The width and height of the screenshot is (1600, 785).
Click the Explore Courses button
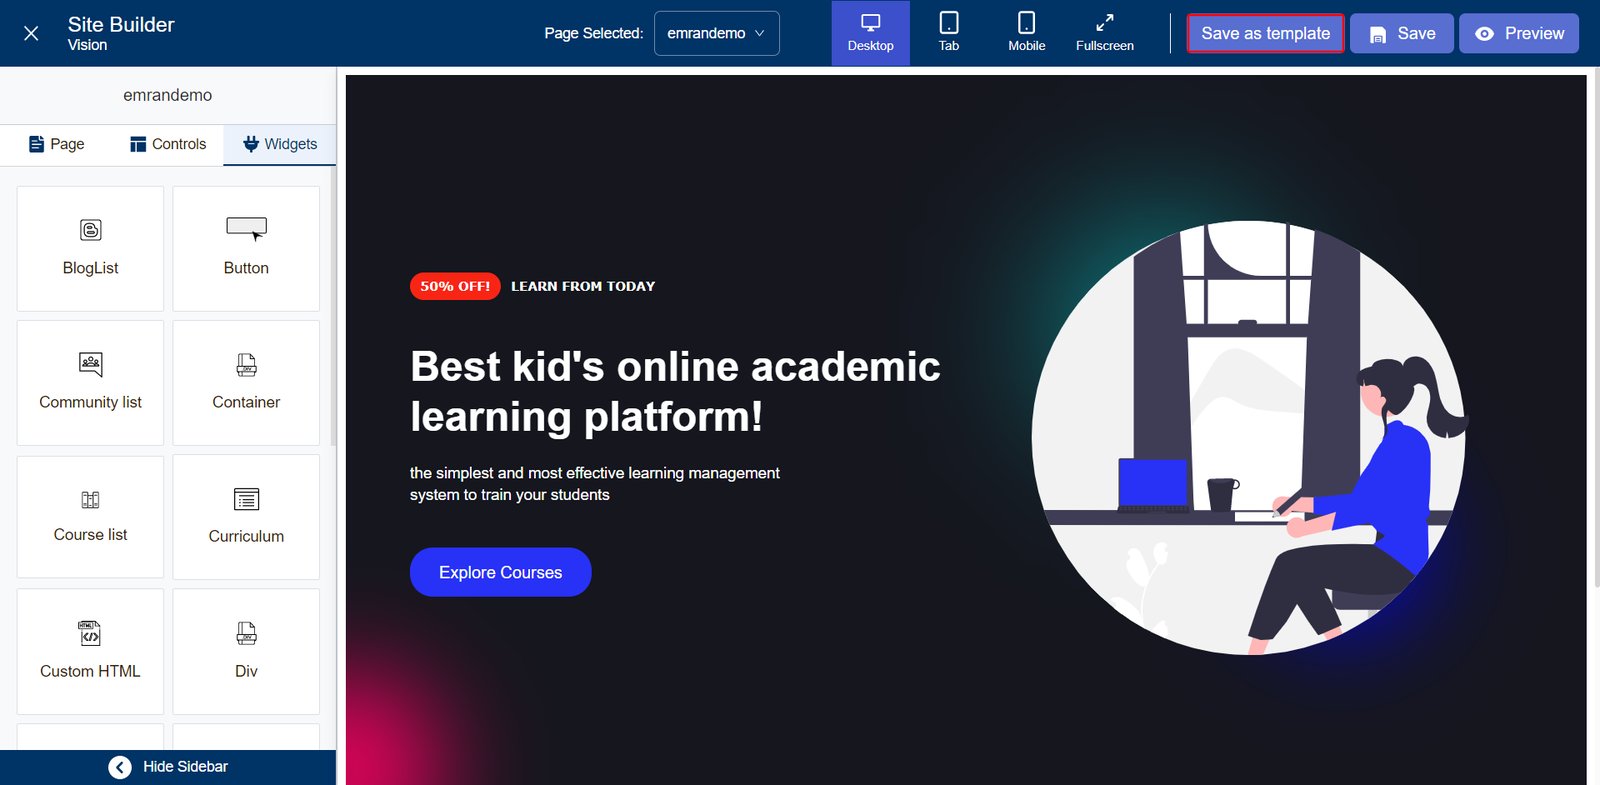click(500, 572)
